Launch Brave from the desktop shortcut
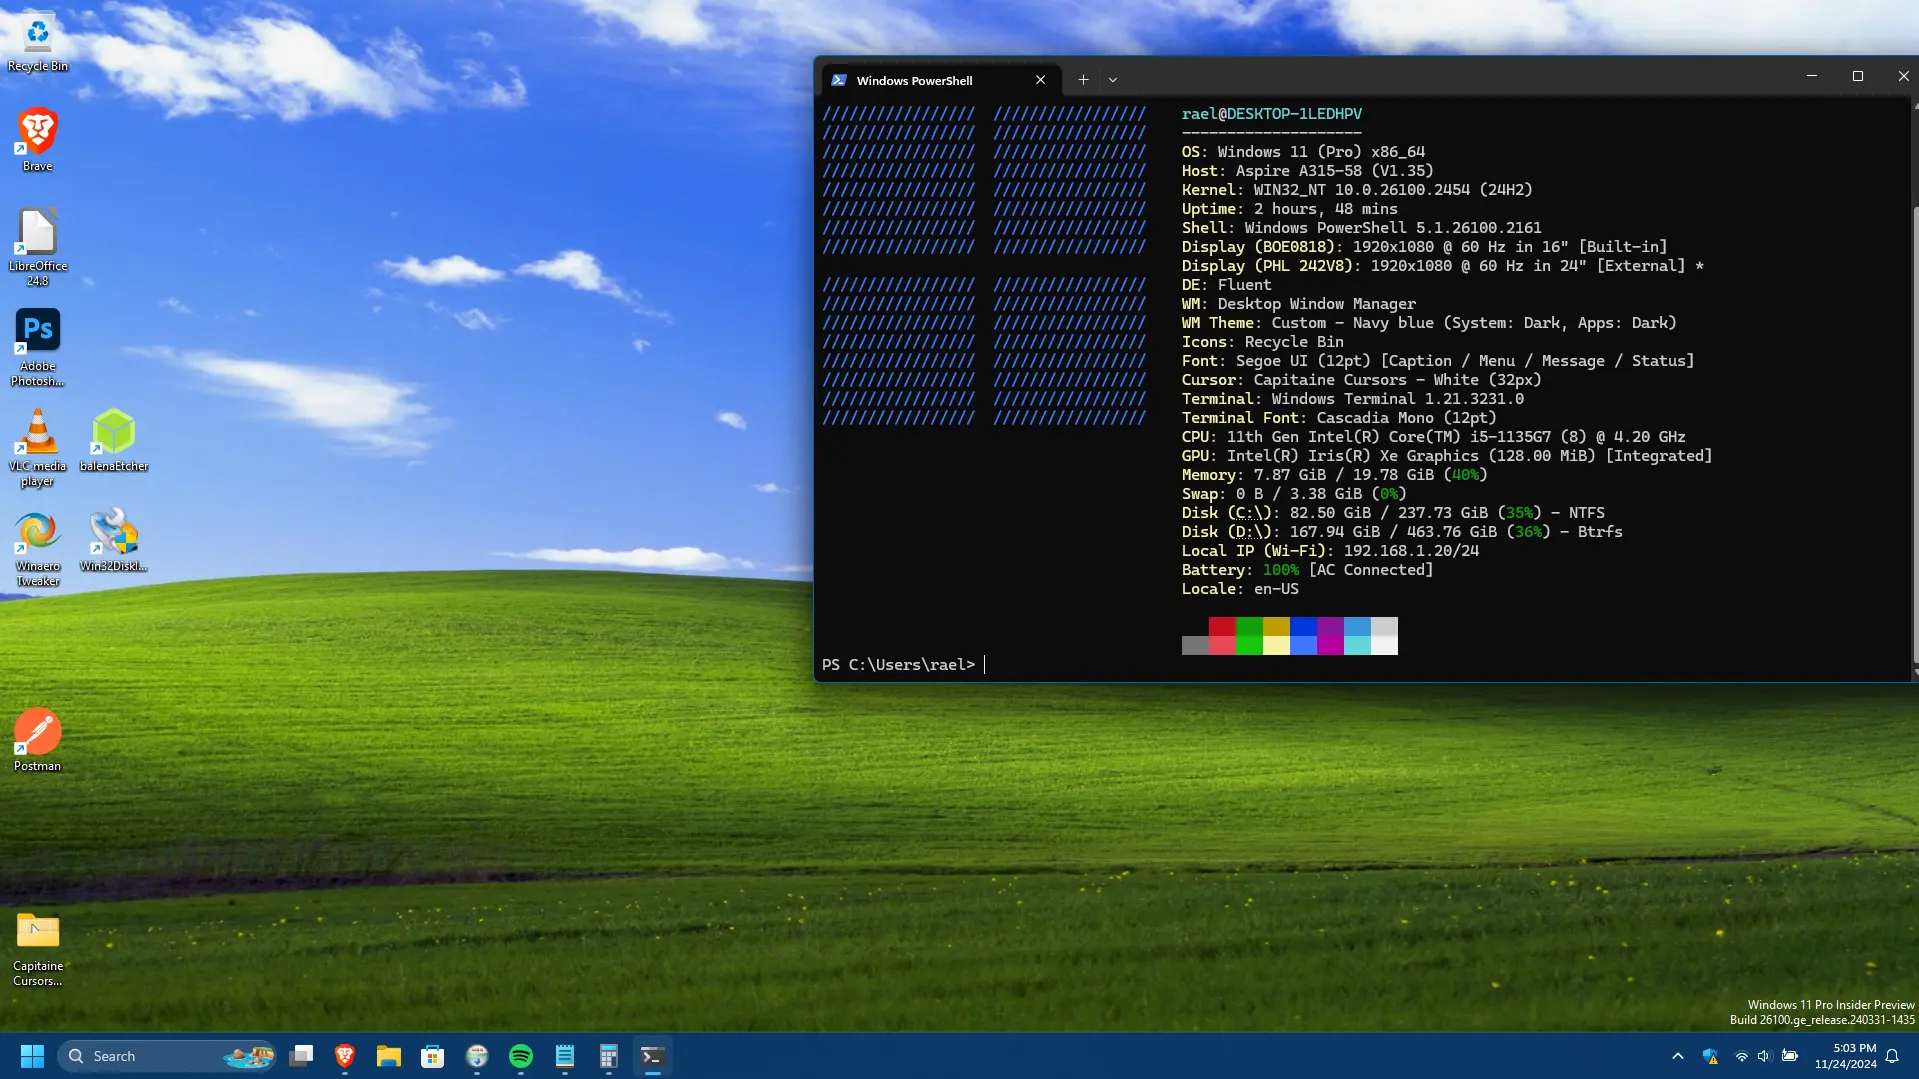1919x1079 pixels. coord(38,140)
